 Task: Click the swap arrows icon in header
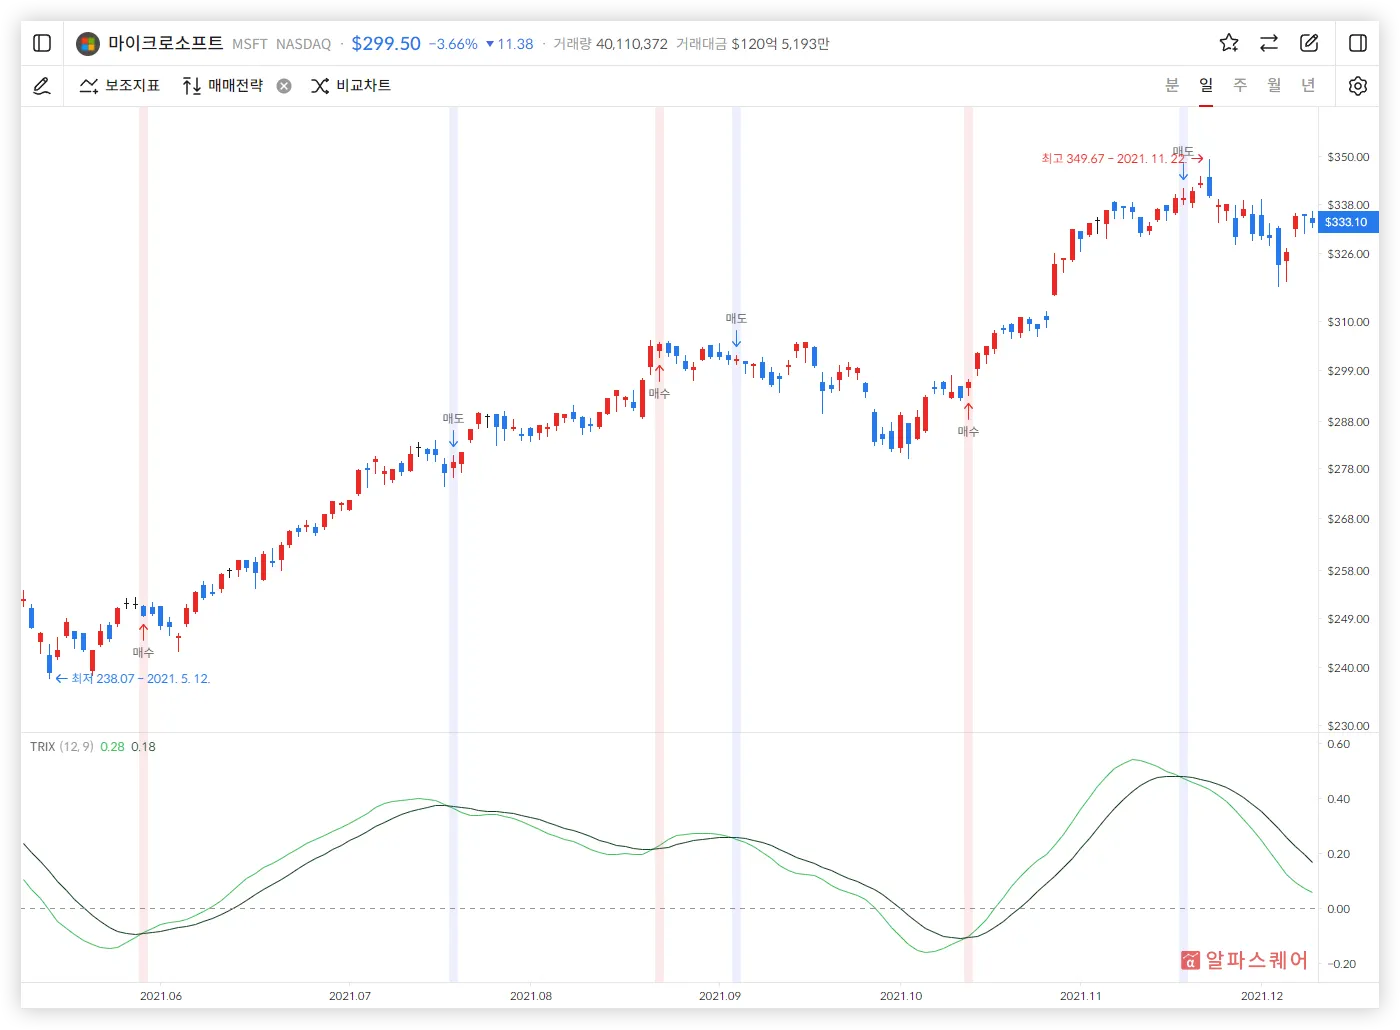click(1269, 43)
